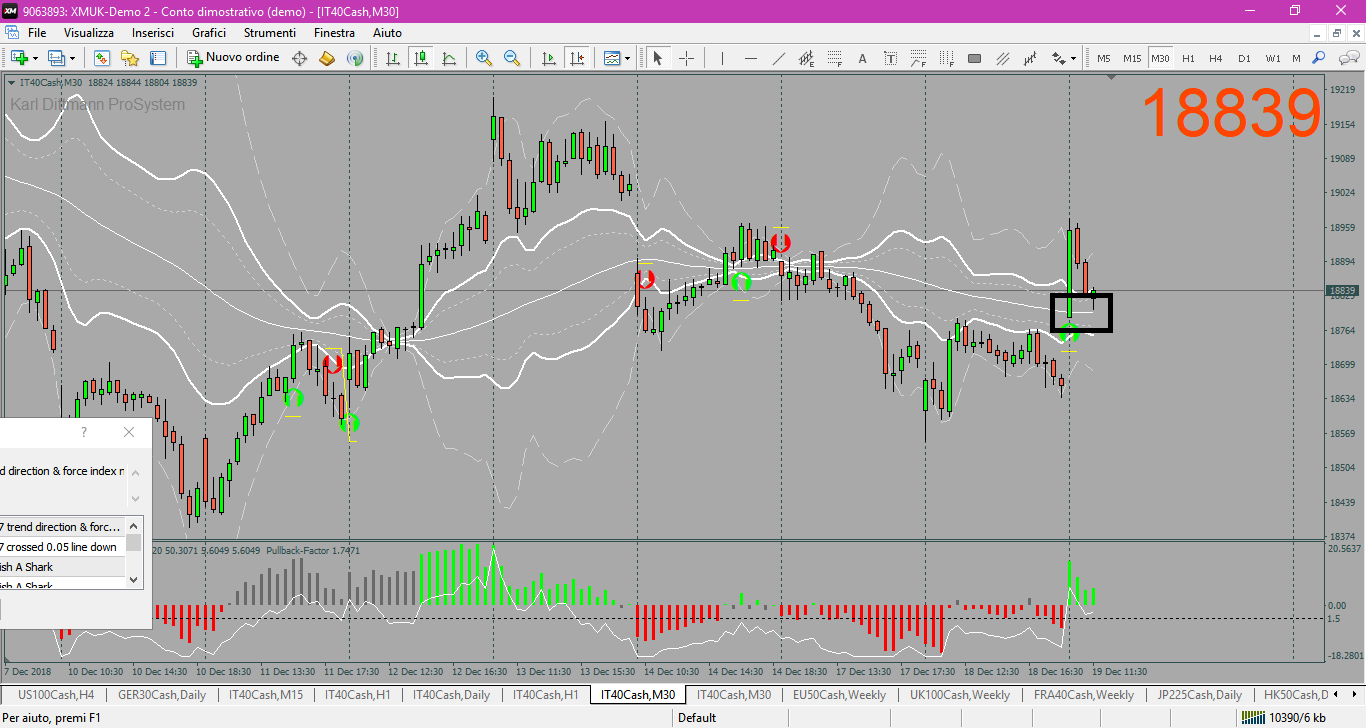
Task: Select the crosshair tool
Action: point(686,58)
